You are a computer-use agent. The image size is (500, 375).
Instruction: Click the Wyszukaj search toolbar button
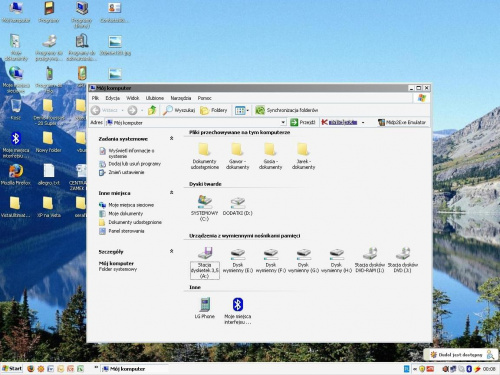(179, 110)
